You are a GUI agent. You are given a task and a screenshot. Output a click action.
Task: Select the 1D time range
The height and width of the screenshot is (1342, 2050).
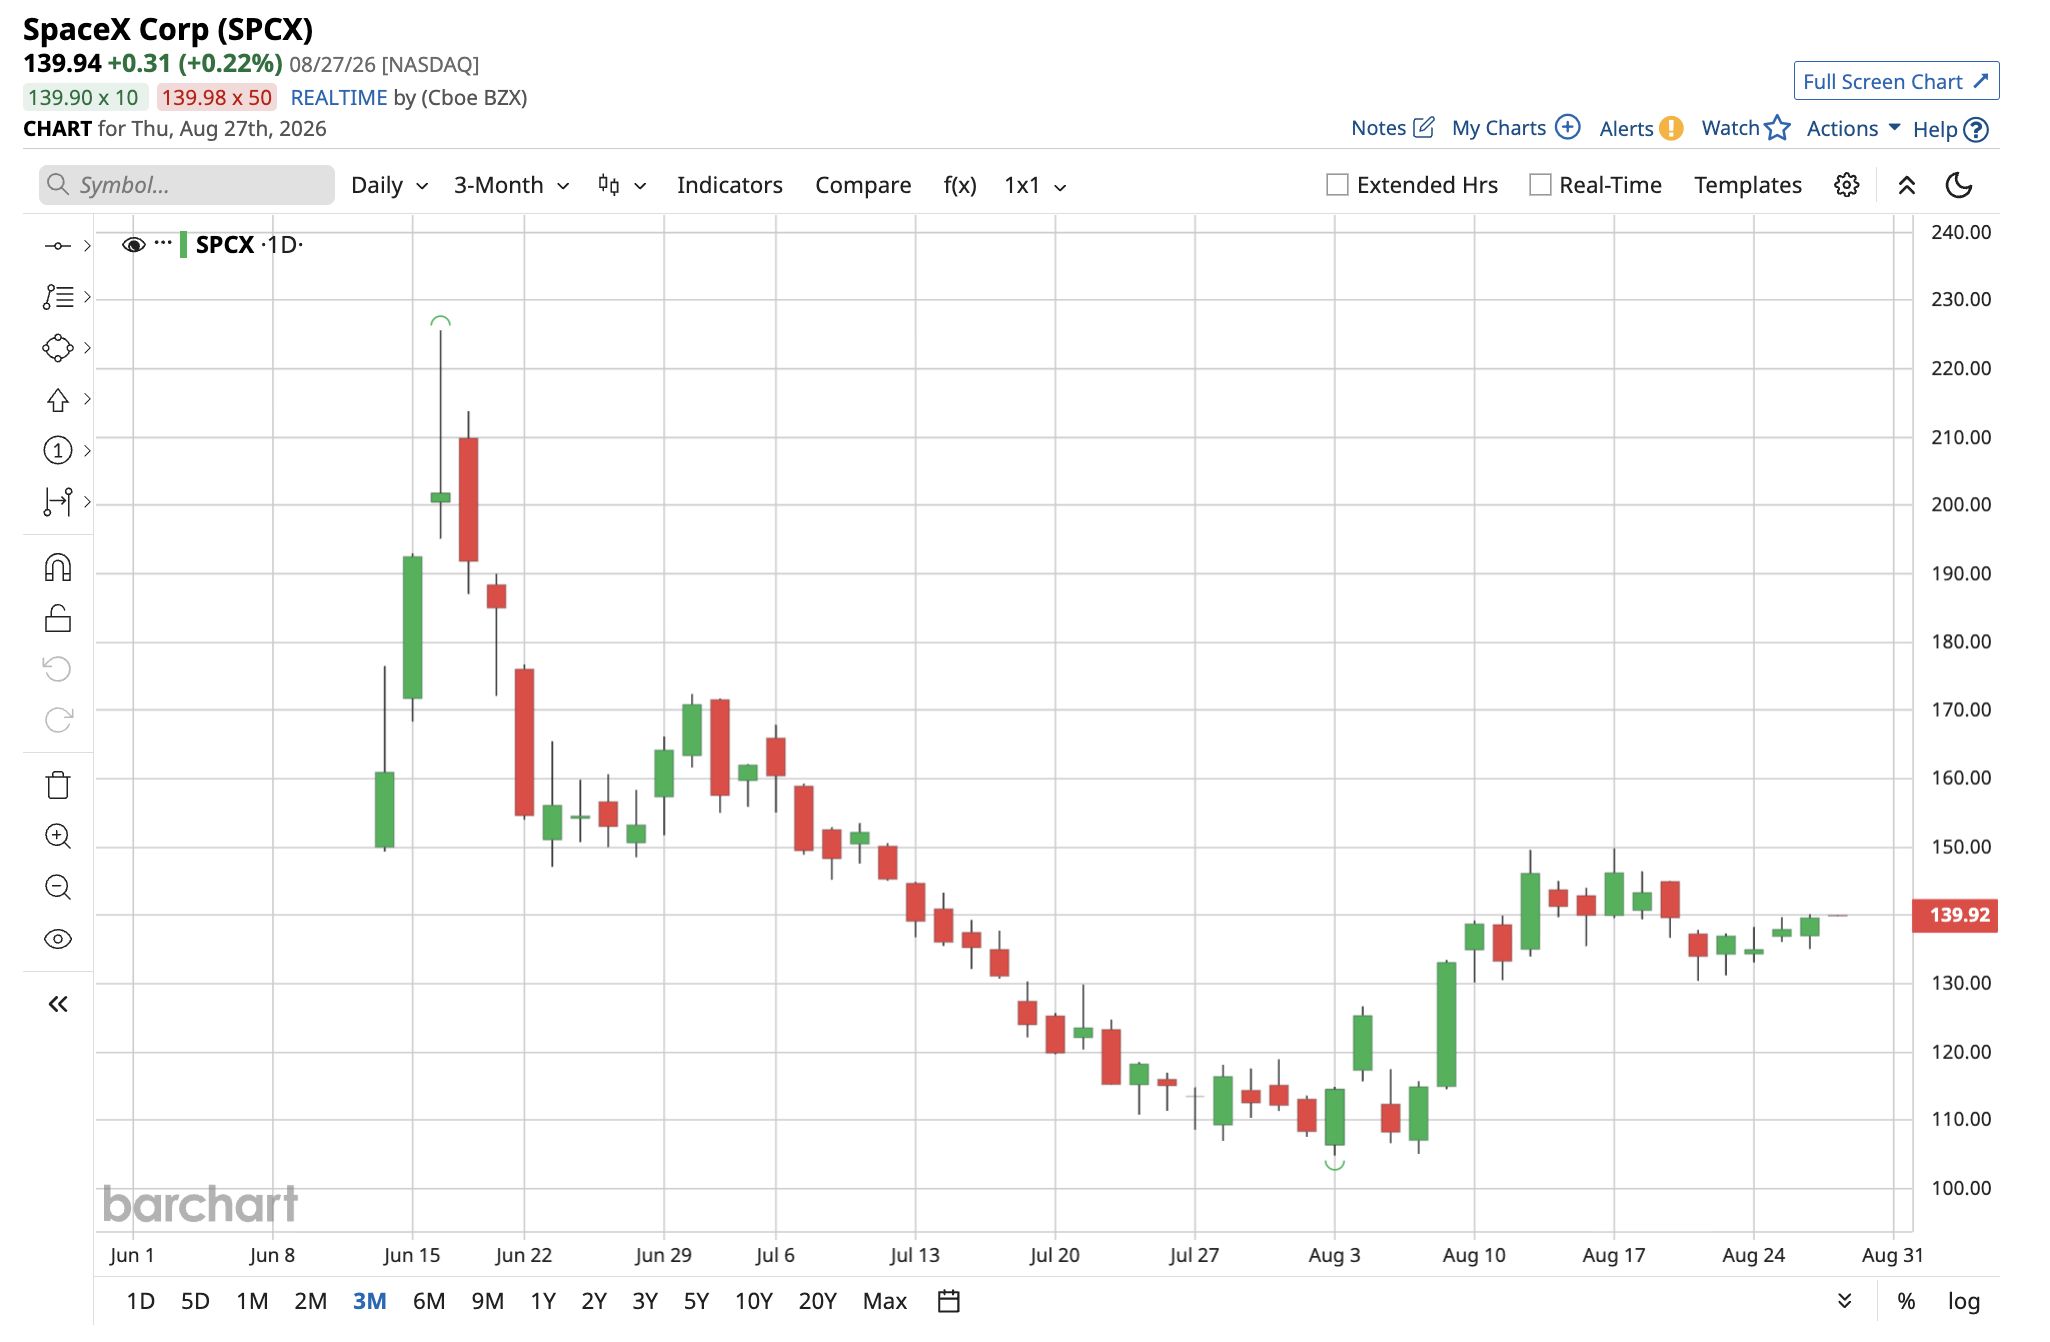click(141, 1301)
